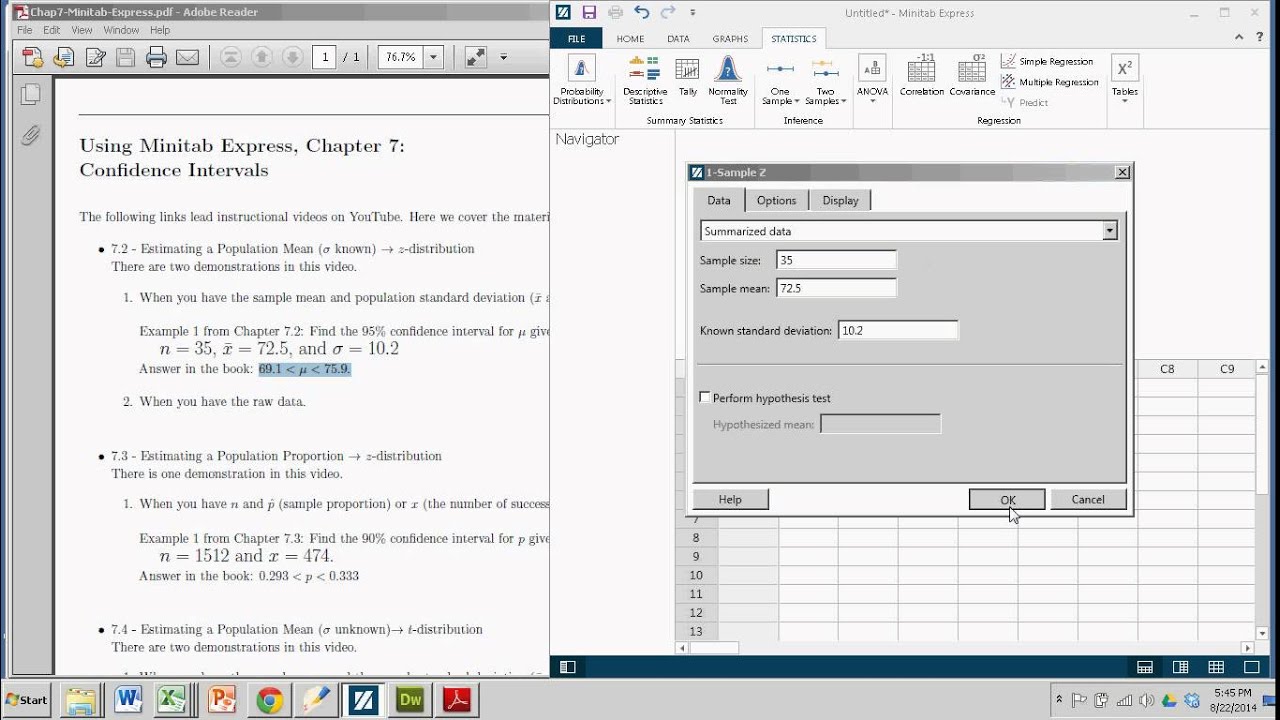Toggle navigator pane icon in Minitab status bar
1280x720 pixels.
pos(567,667)
